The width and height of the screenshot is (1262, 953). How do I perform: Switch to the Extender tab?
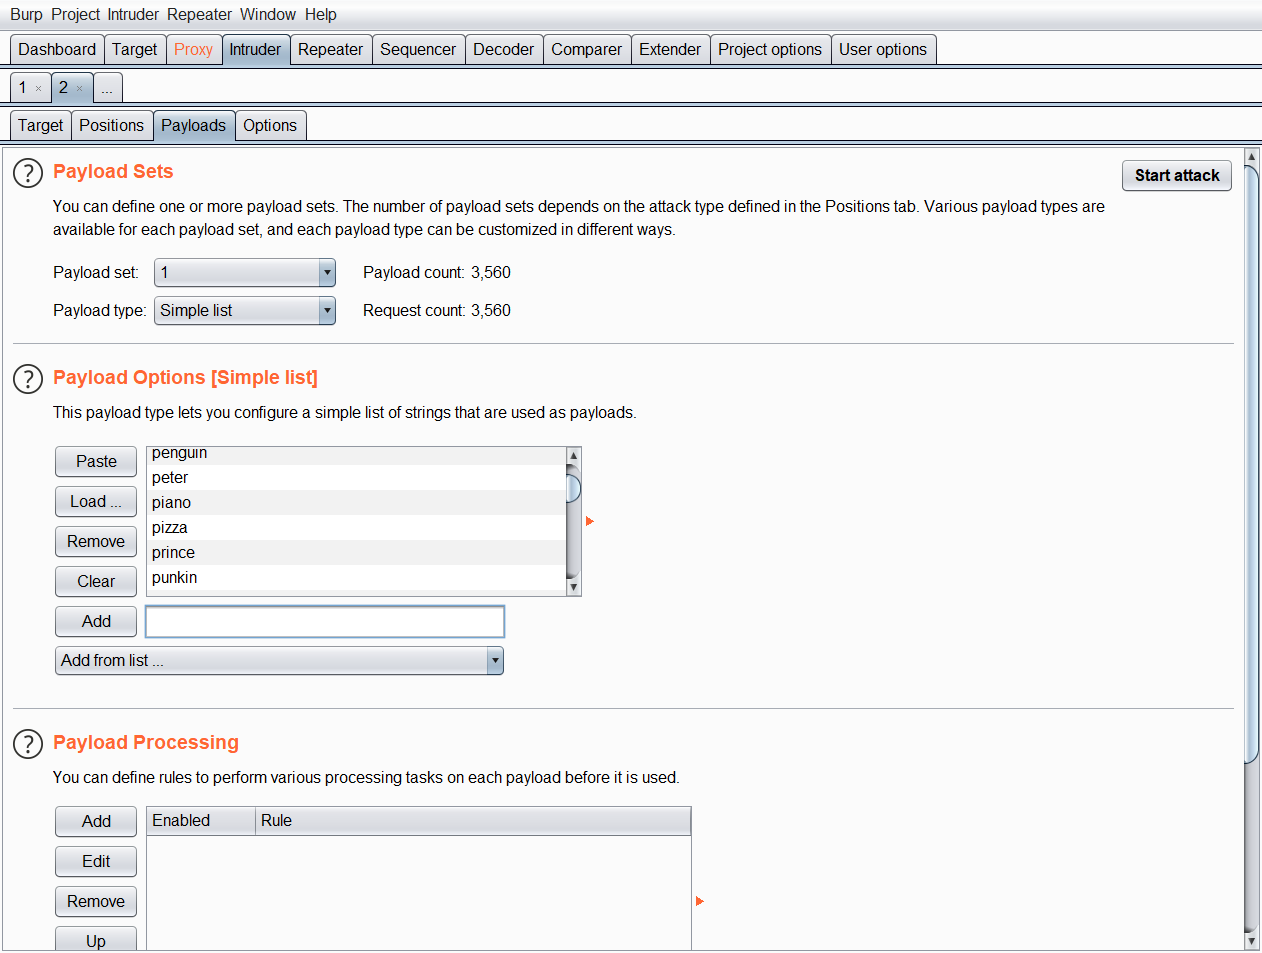(x=670, y=50)
